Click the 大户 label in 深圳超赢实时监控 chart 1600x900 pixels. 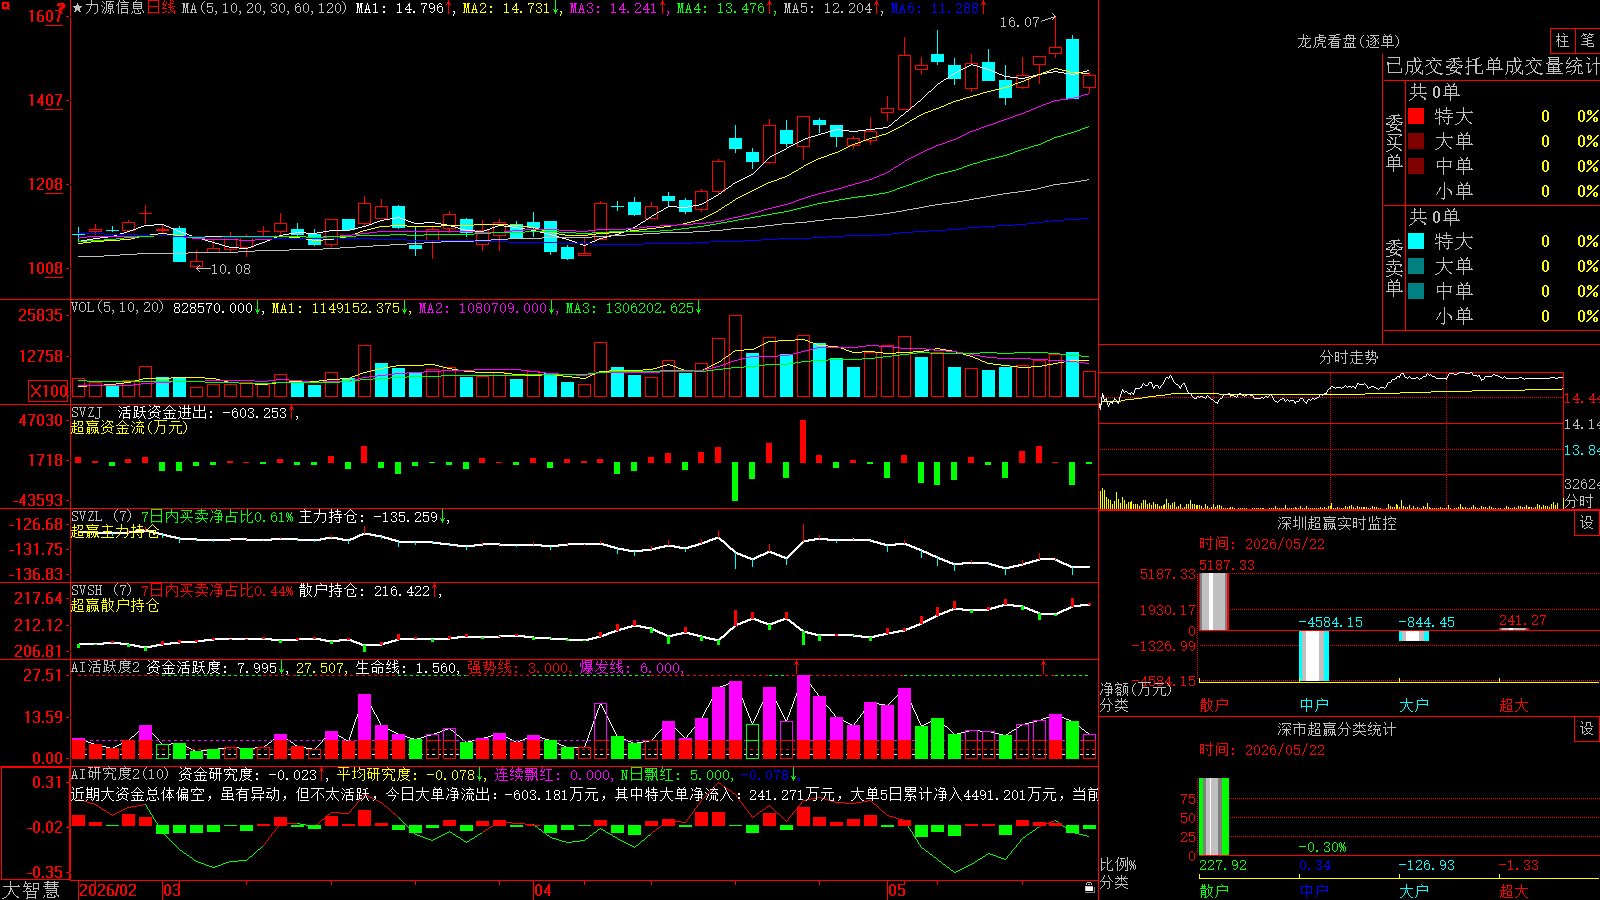pos(1414,705)
